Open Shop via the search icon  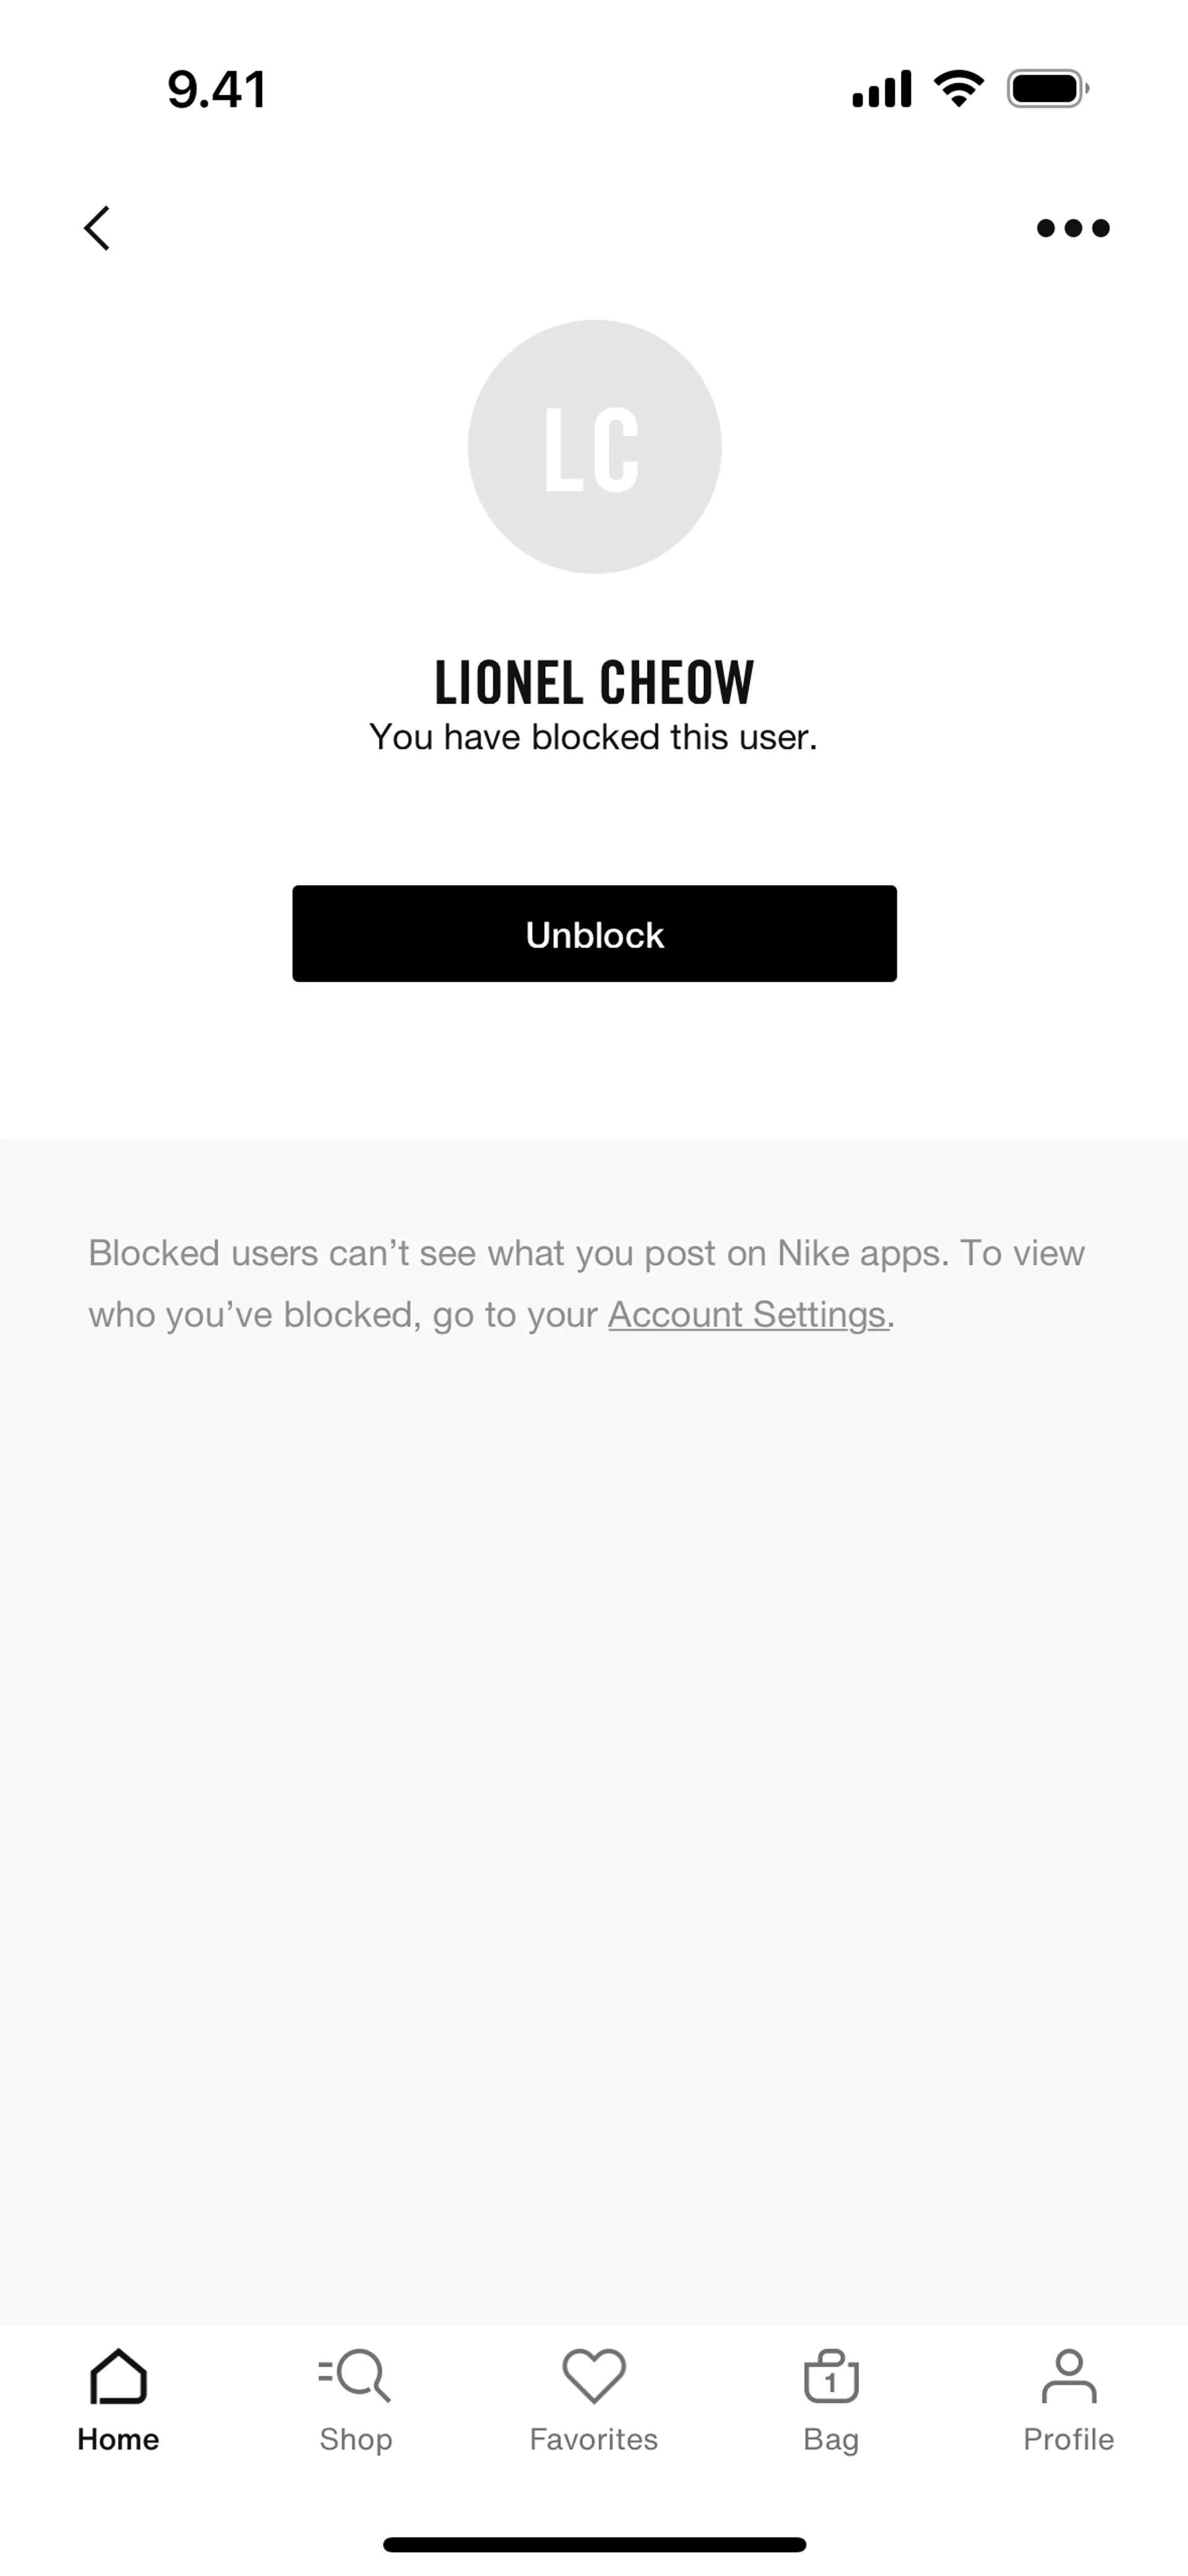pos(355,2376)
